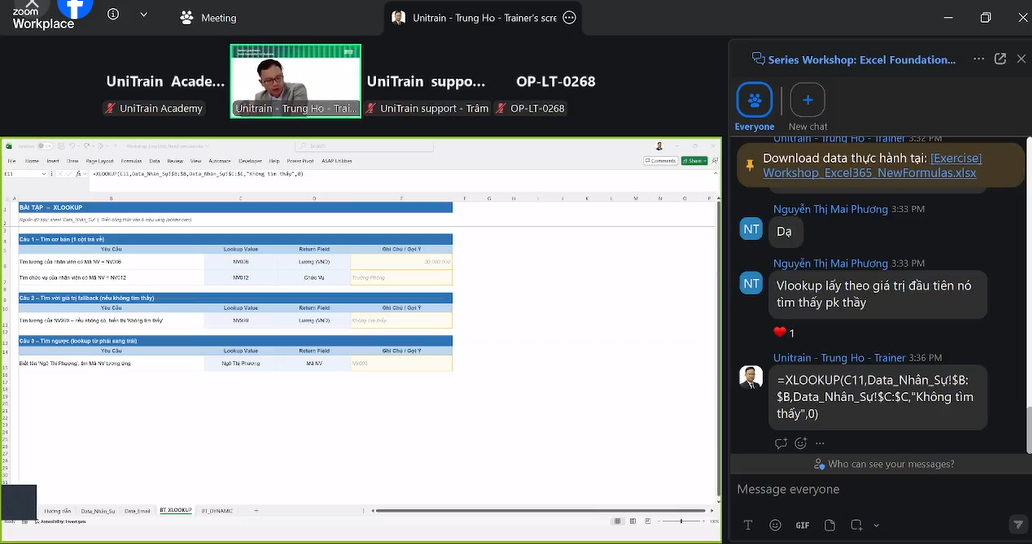Click 'Who can see your messages?'

884,464
